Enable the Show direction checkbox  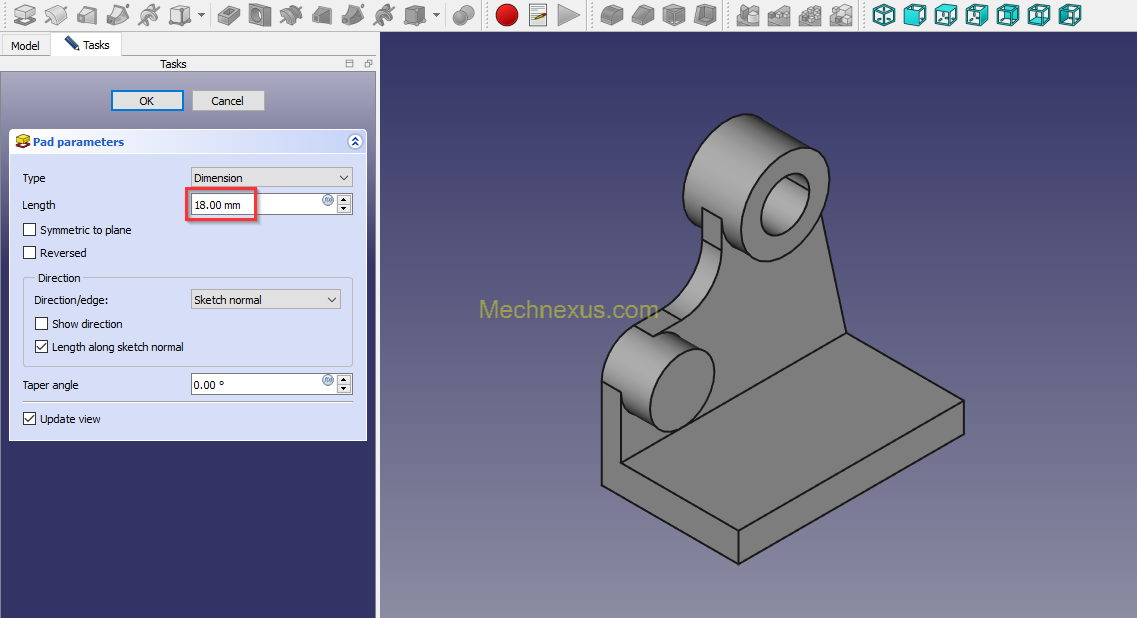click(42, 324)
